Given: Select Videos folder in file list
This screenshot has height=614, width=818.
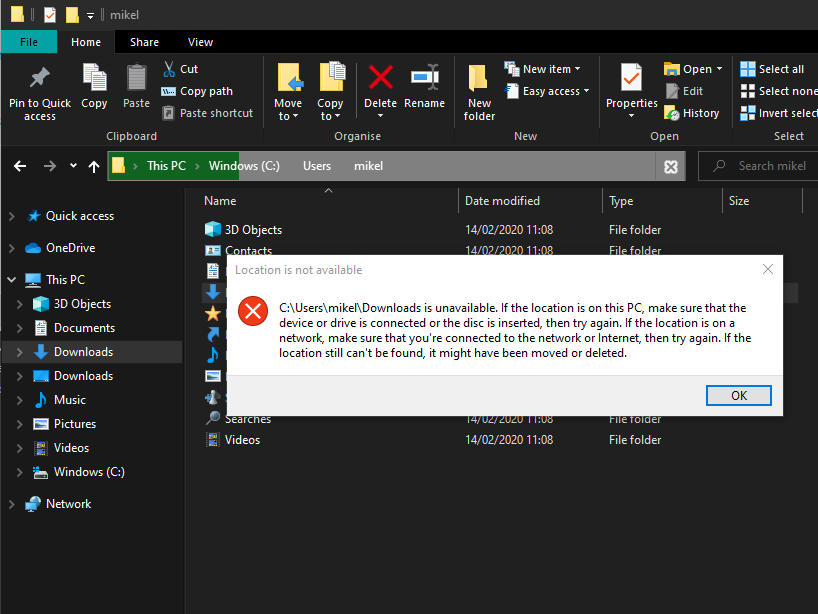Looking at the screenshot, I should click(x=242, y=440).
